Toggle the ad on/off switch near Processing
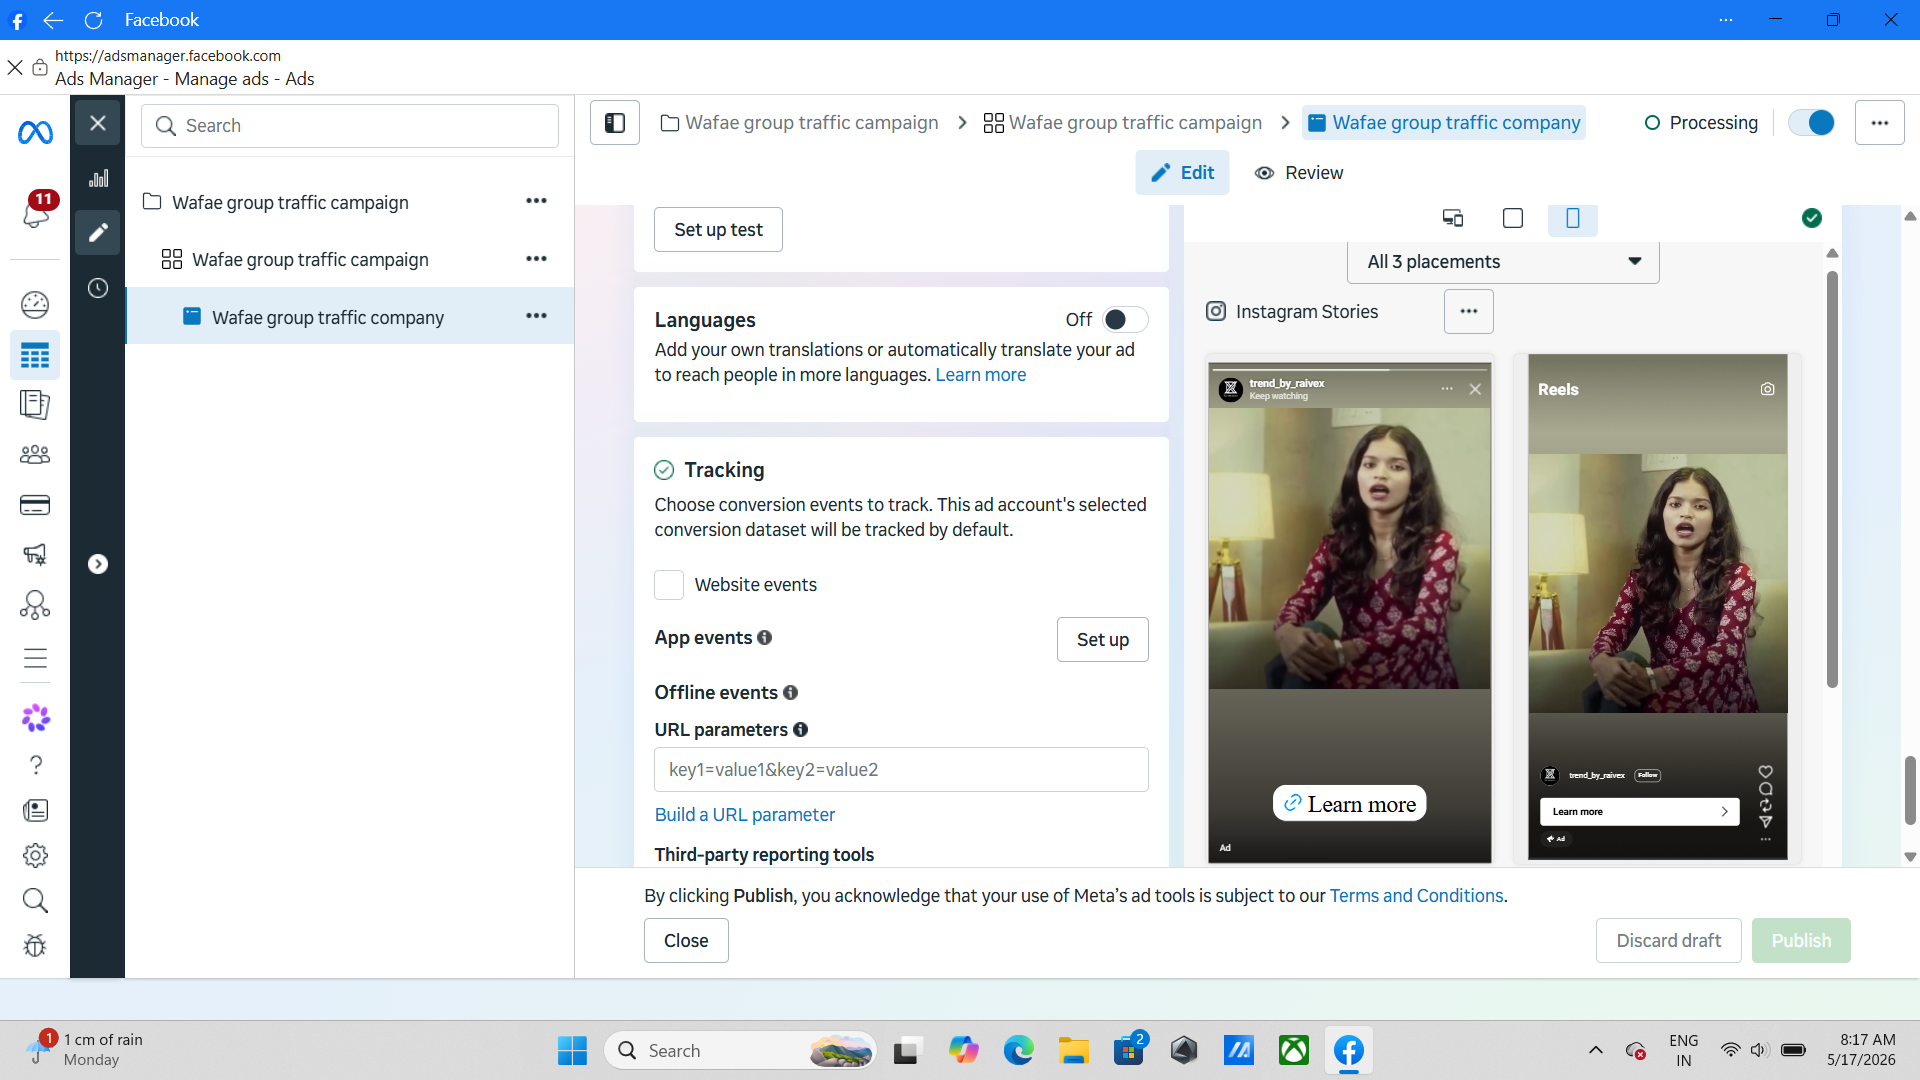The image size is (1920, 1080). pyautogui.click(x=1812, y=123)
